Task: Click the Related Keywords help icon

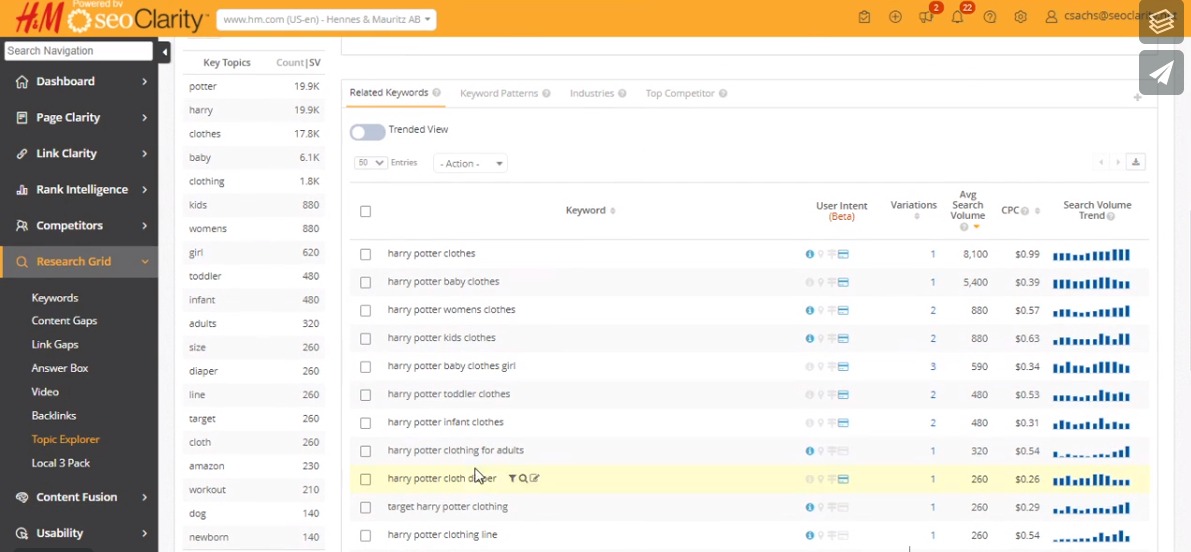Action: (x=437, y=93)
